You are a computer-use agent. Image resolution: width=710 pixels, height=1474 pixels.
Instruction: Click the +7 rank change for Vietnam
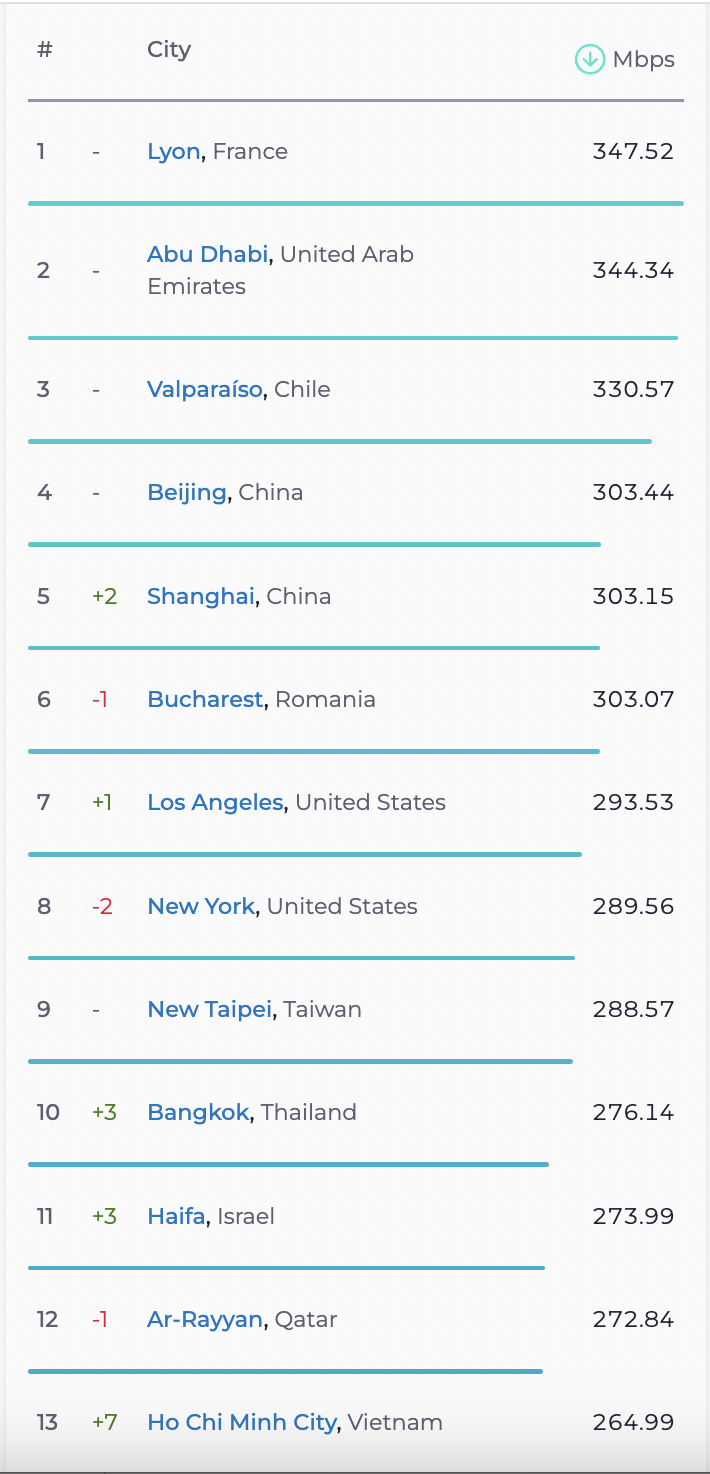(x=104, y=1422)
